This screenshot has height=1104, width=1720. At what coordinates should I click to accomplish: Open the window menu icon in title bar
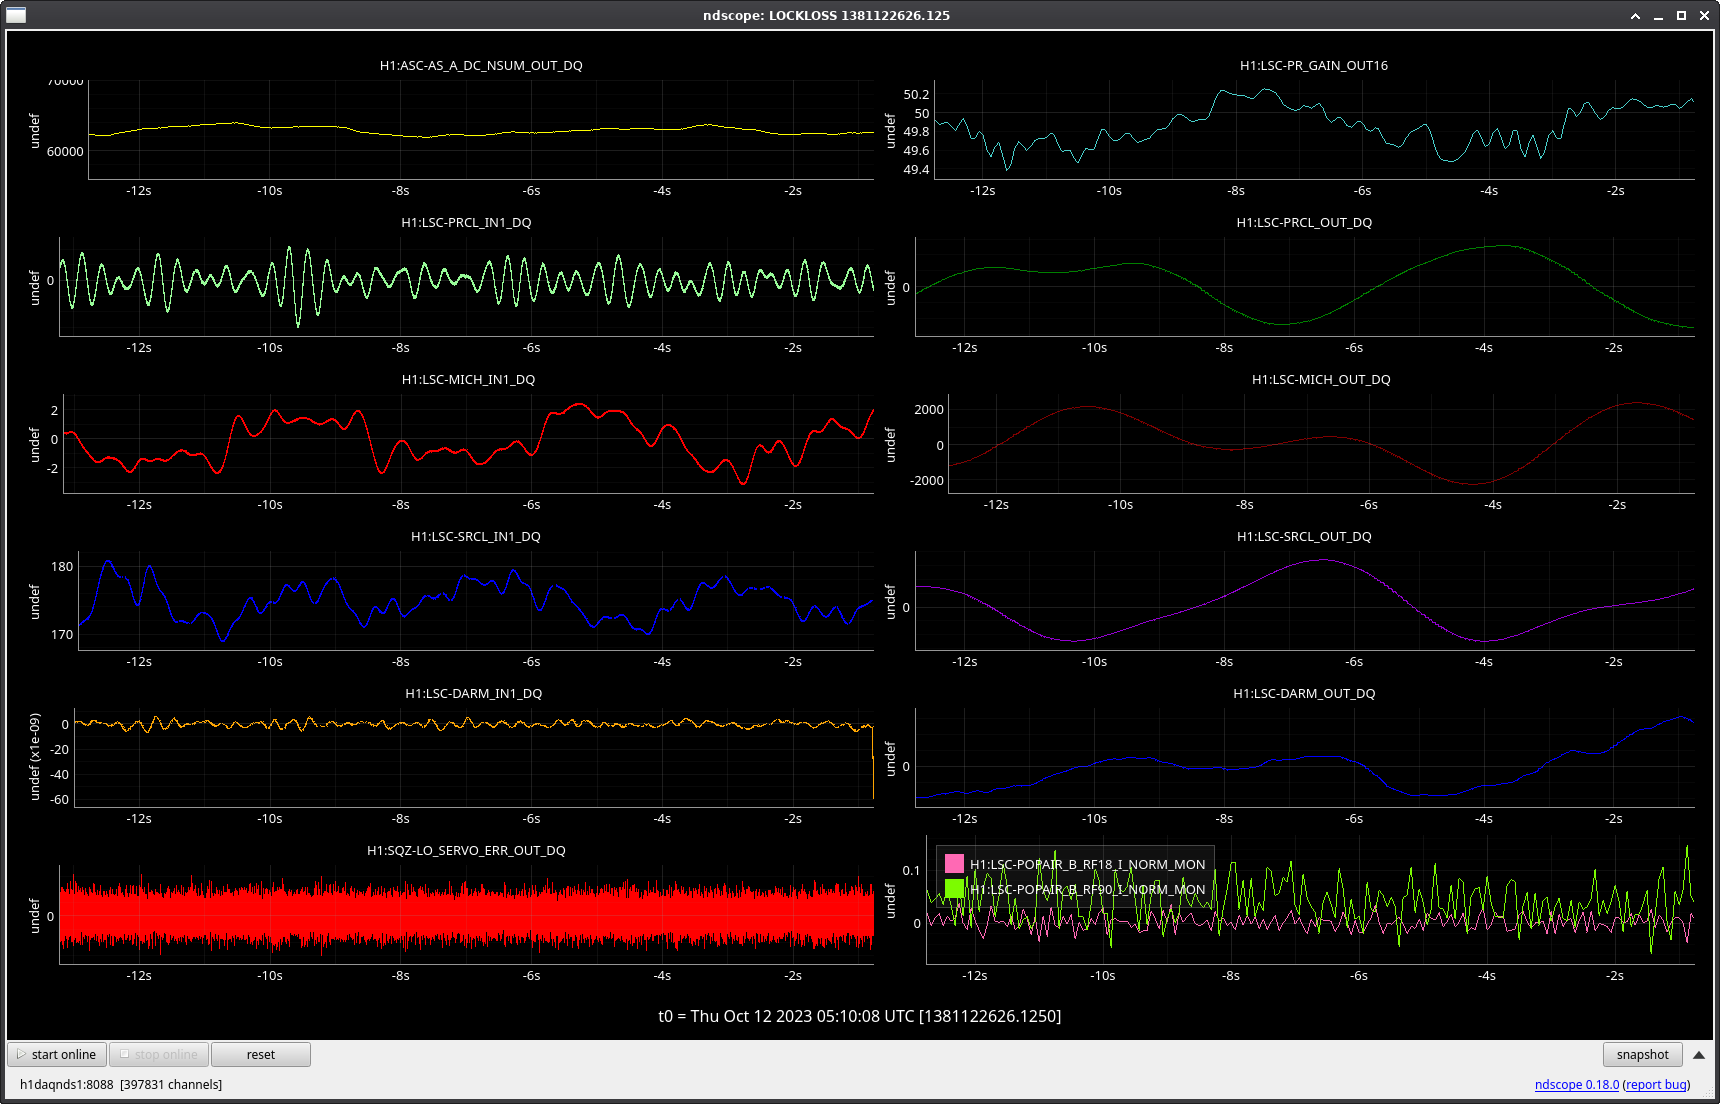tap(15, 15)
